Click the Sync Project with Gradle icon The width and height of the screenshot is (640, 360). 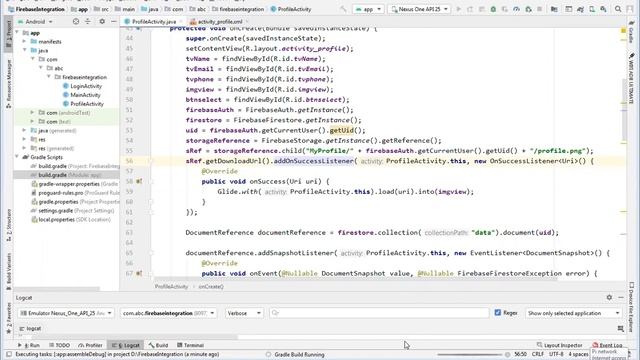point(580,9)
